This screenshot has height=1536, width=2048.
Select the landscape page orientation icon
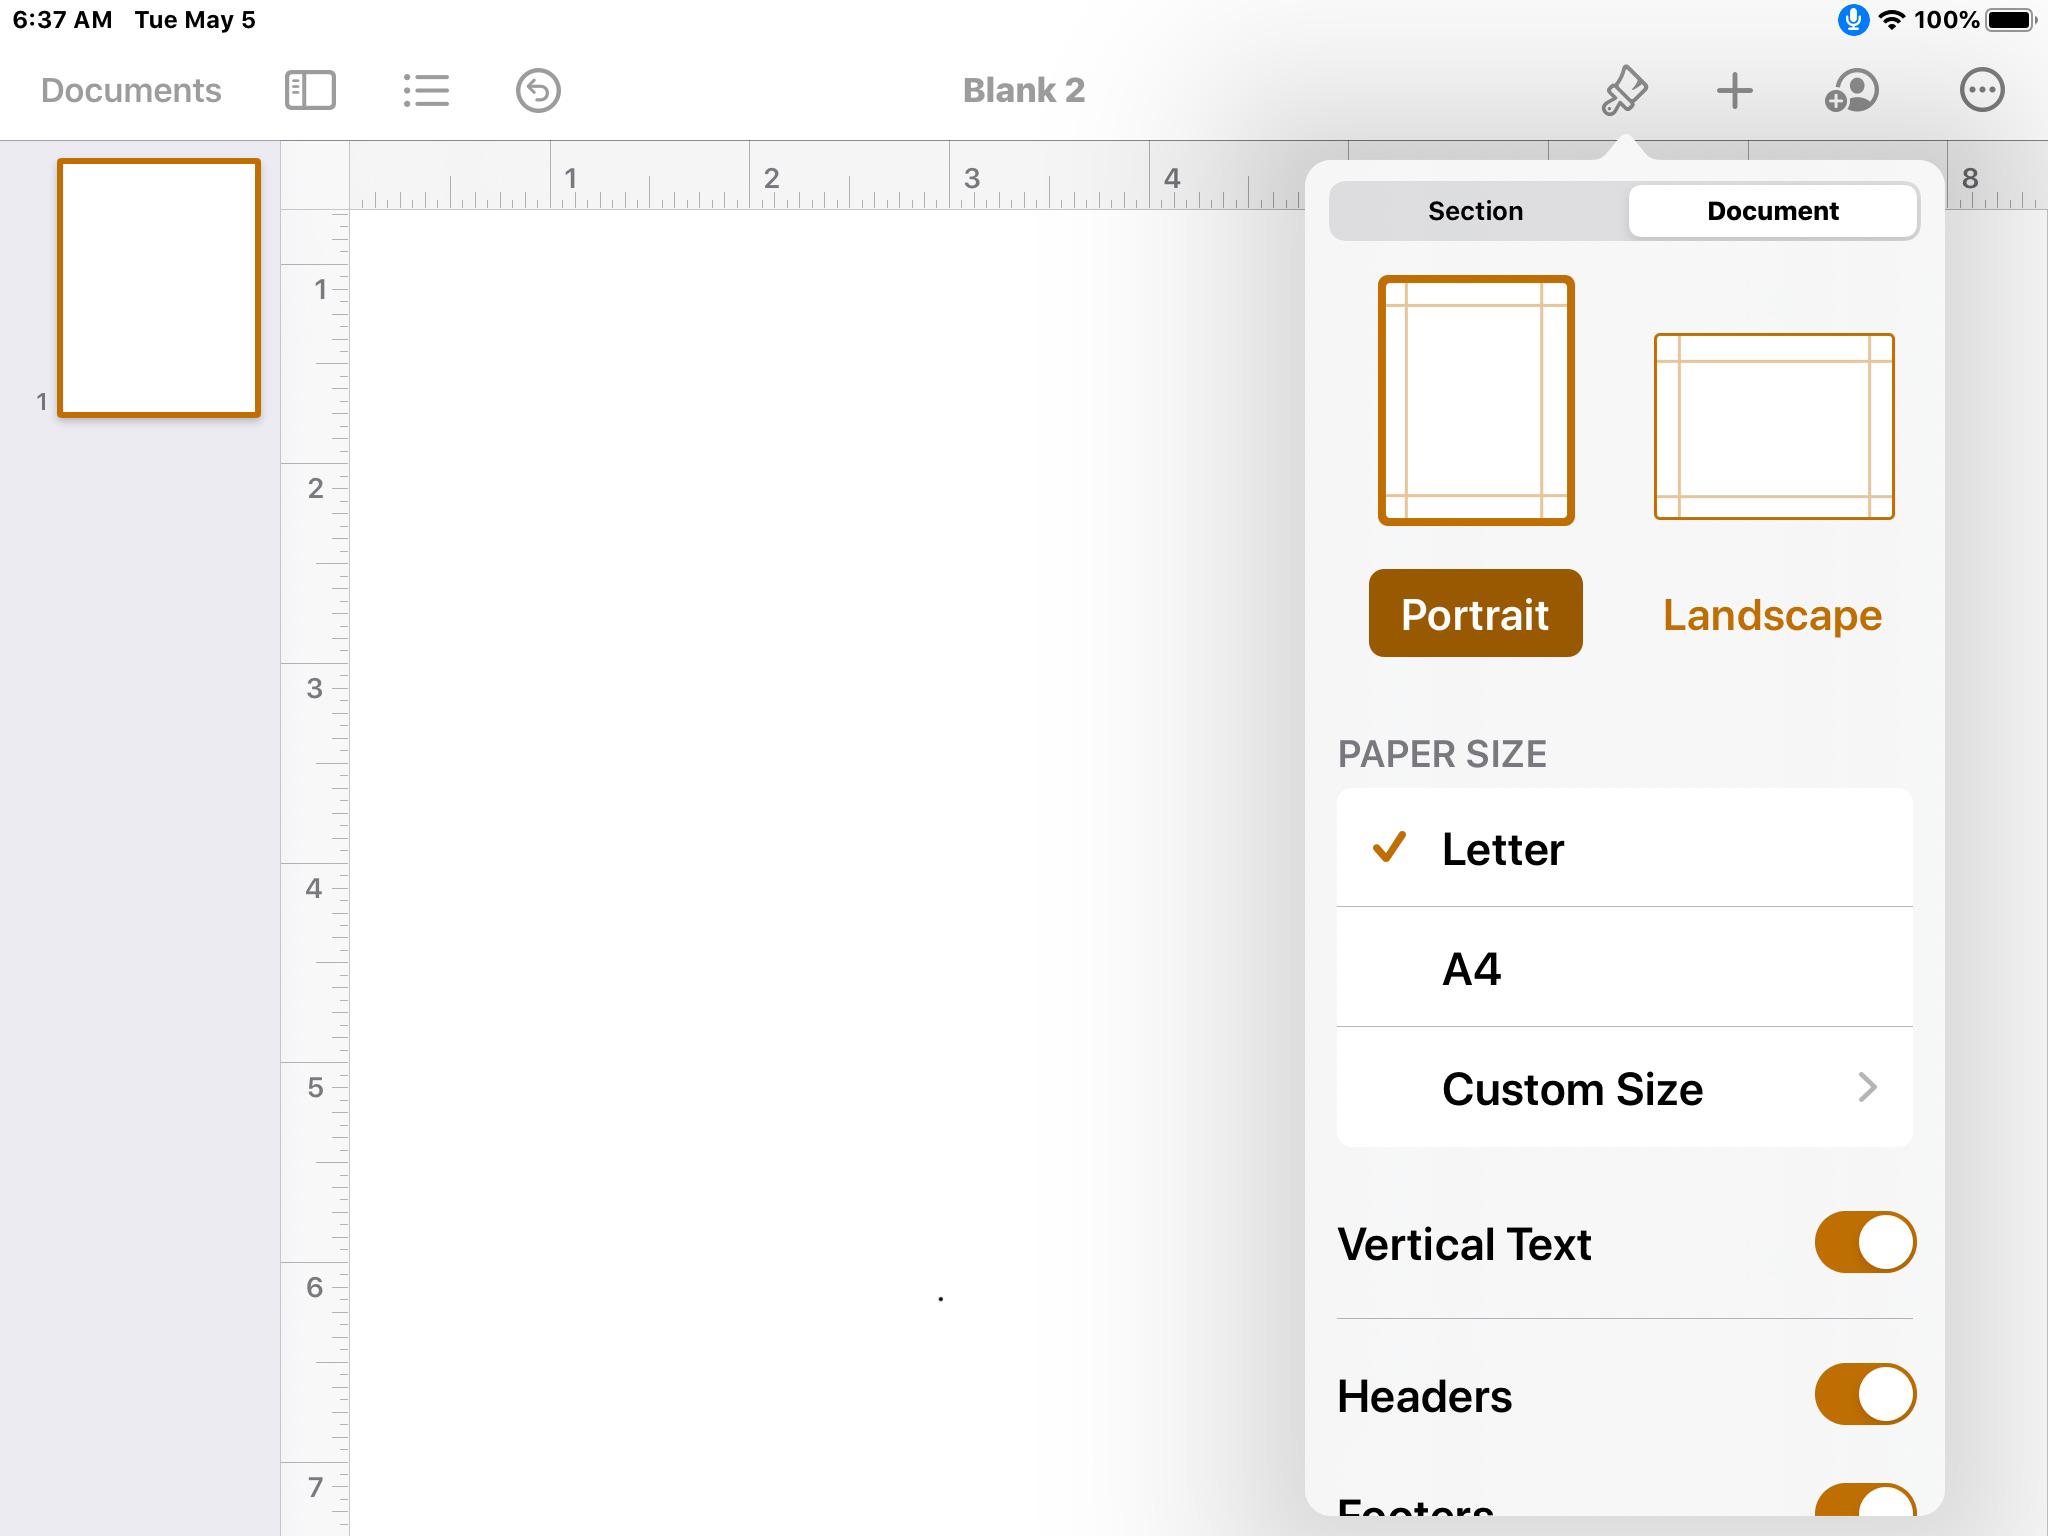pos(1774,426)
